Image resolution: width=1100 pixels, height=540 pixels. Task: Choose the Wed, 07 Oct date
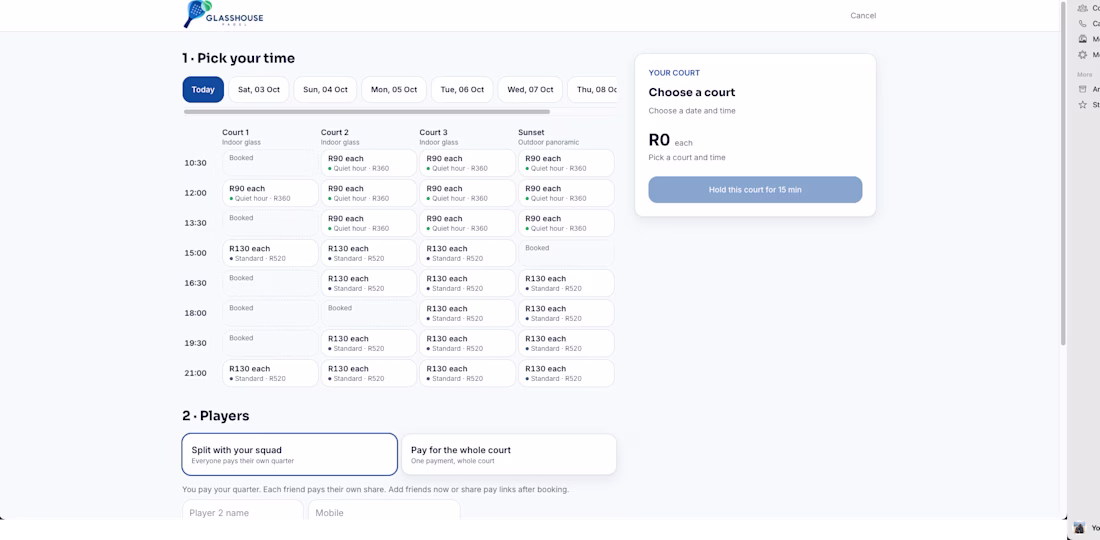pyautogui.click(x=530, y=90)
